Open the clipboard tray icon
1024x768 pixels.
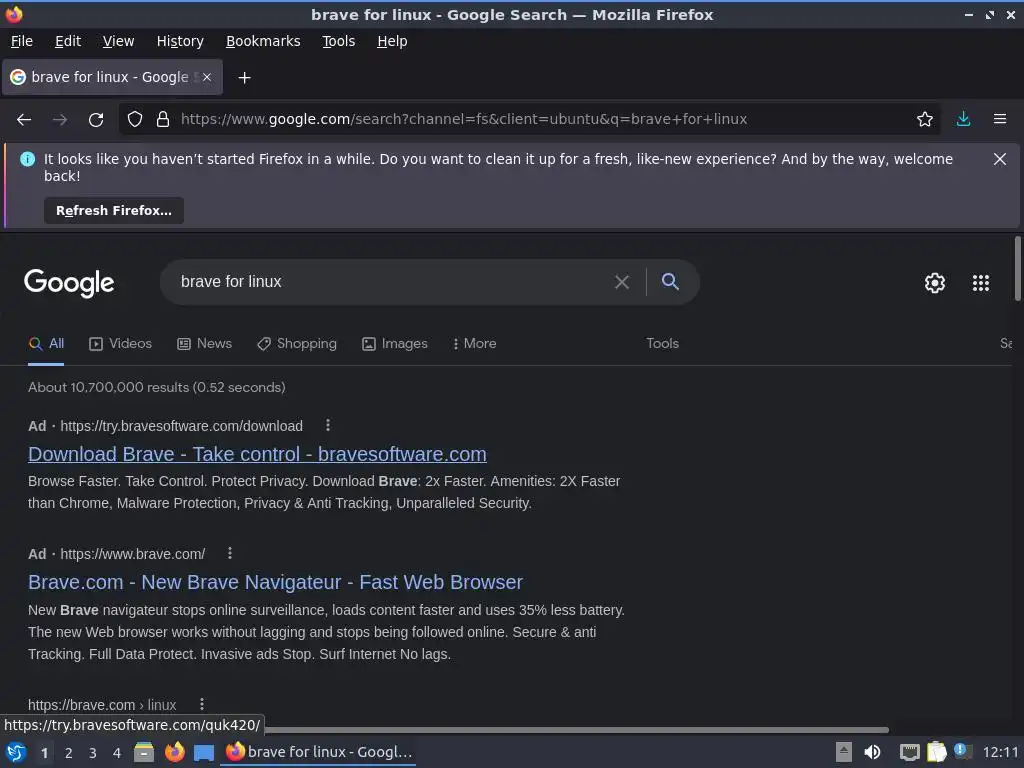tap(936, 752)
